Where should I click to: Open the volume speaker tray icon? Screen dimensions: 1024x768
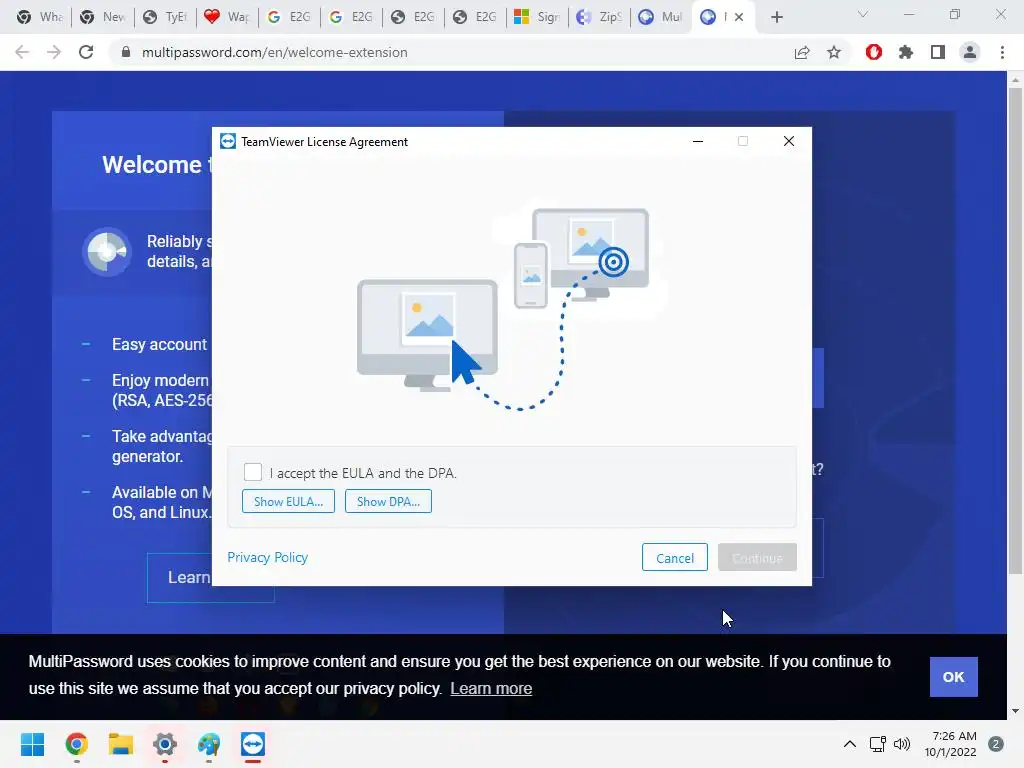pos(902,744)
